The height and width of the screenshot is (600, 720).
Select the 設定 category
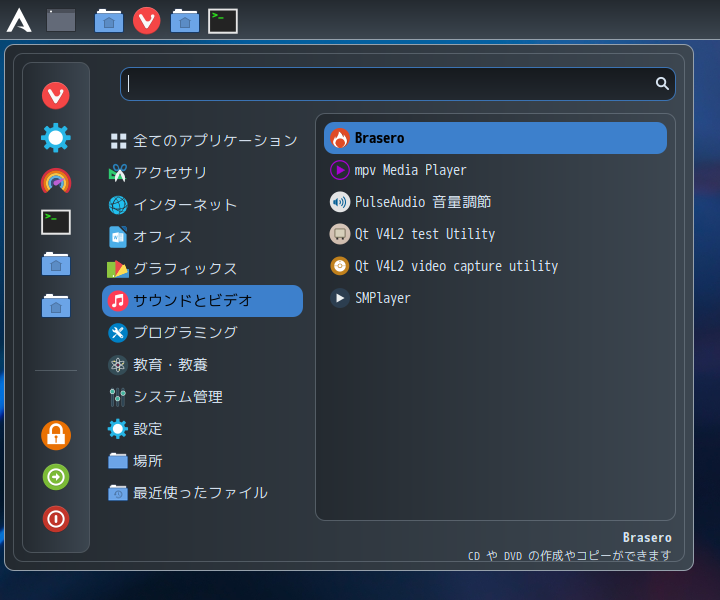pyautogui.click(x=202, y=429)
